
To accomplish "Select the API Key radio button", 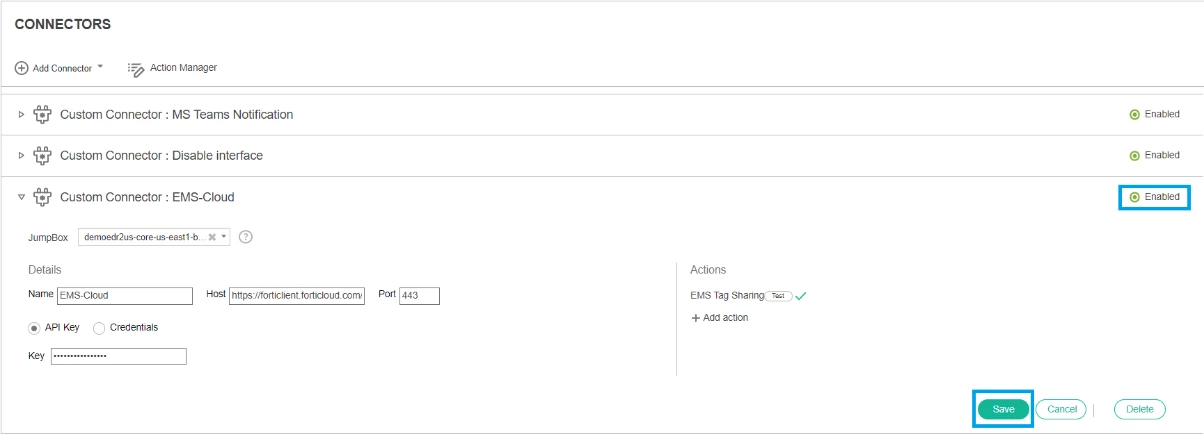I will 34,328.
